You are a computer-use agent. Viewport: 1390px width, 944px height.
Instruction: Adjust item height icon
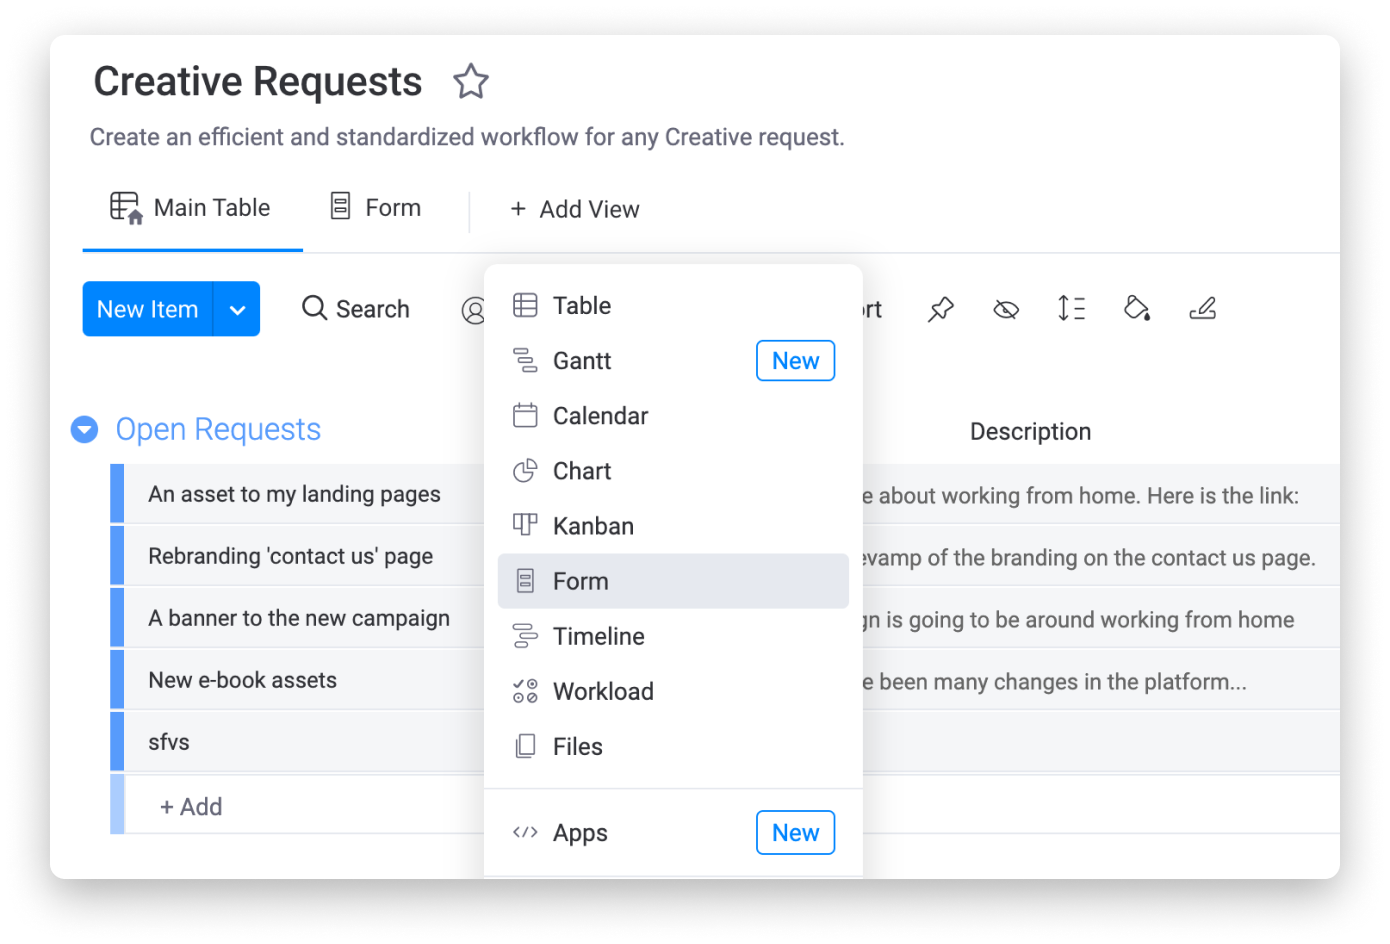click(x=1071, y=308)
